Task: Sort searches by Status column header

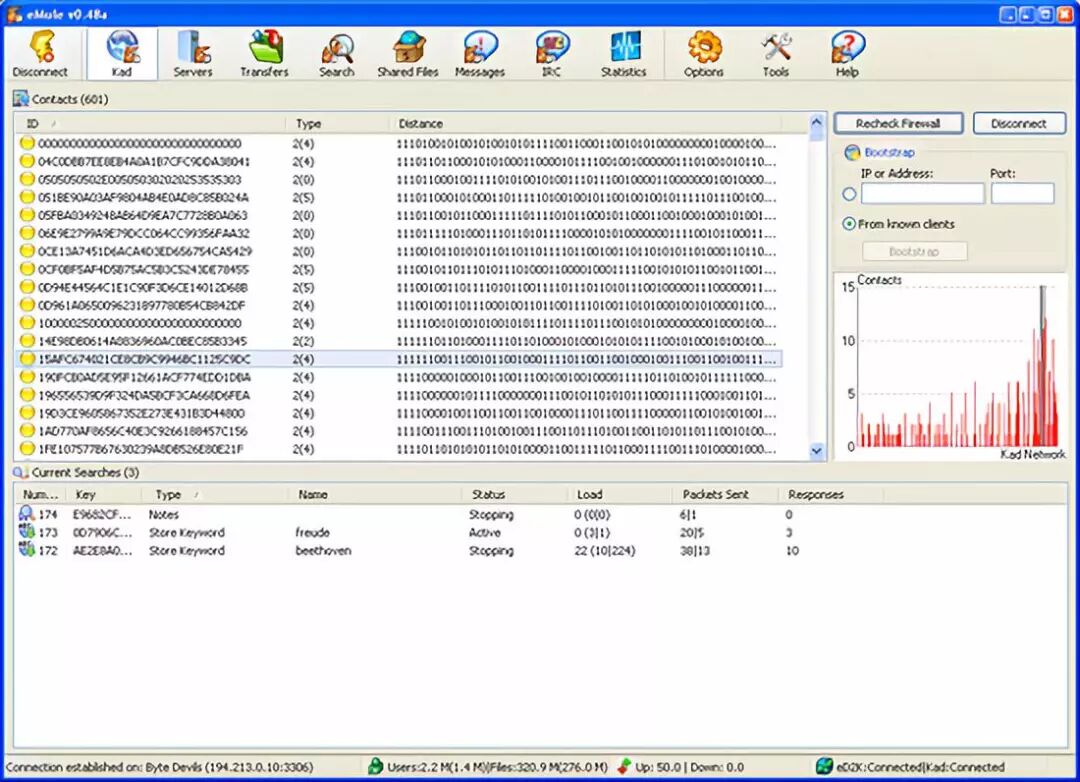Action: pyautogui.click(x=515, y=494)
